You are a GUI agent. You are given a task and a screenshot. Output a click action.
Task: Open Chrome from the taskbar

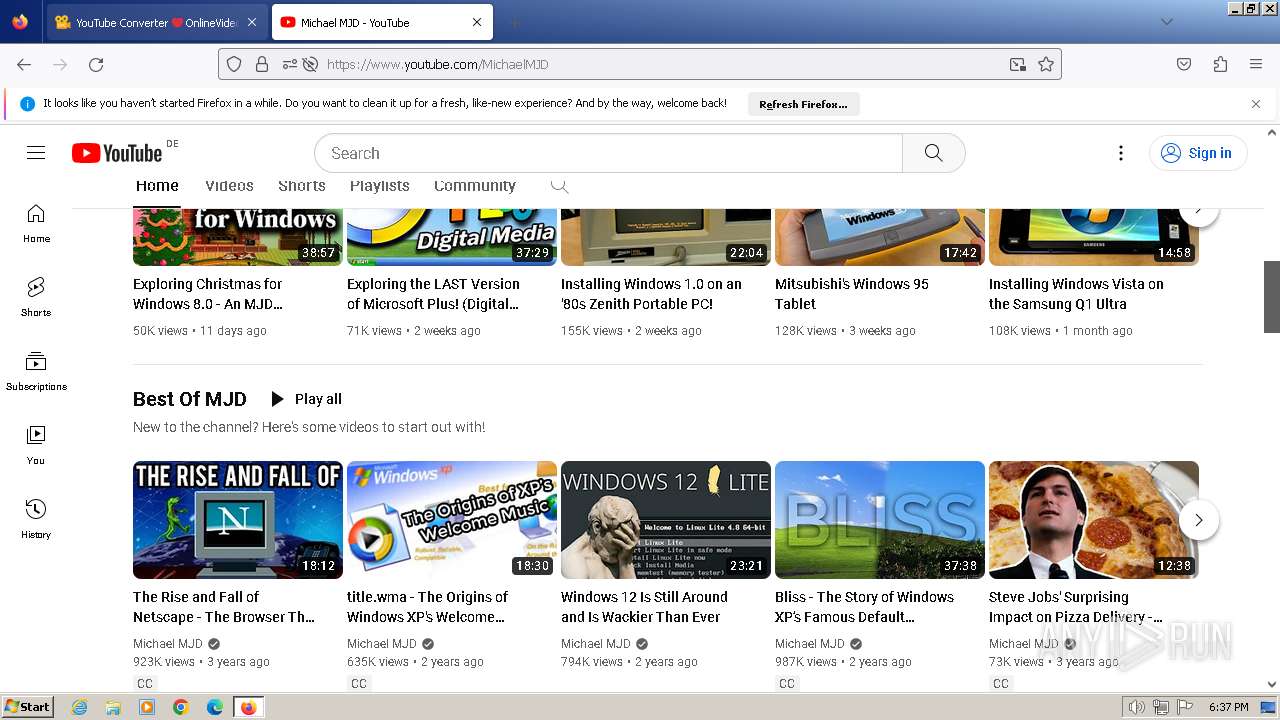pyautogui.click(x=181, y=707)
